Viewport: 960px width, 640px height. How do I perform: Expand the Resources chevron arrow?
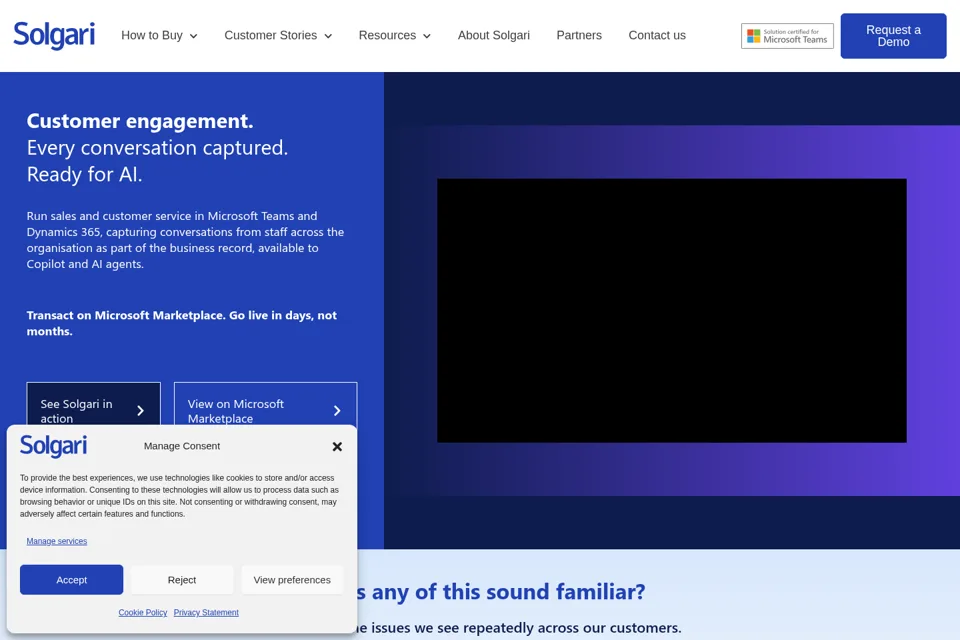(x=427, y=36)
